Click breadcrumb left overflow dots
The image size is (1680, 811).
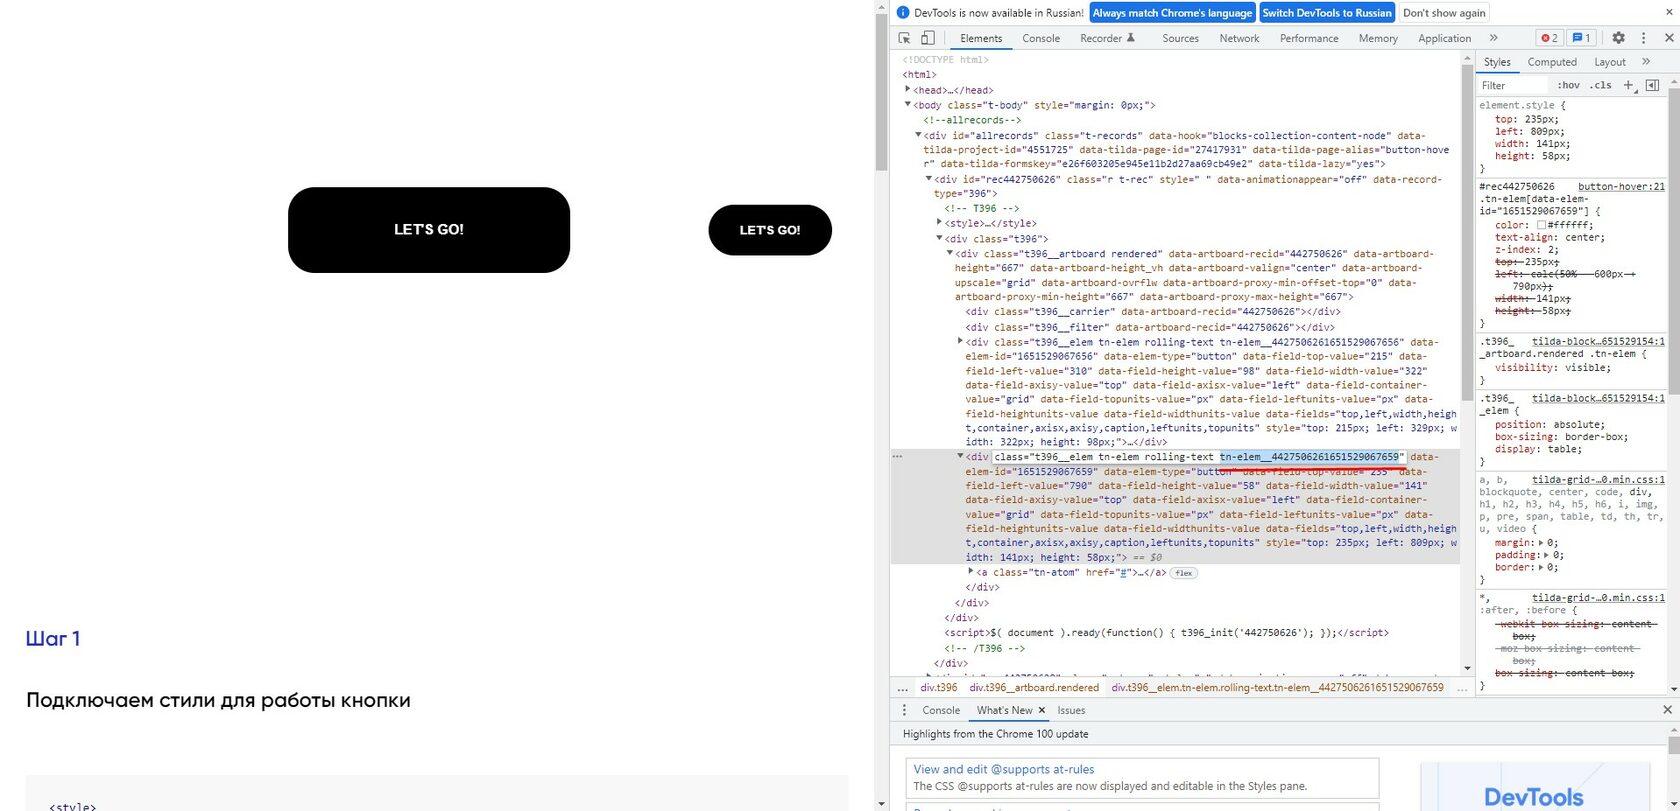click(x=902, y=688)
